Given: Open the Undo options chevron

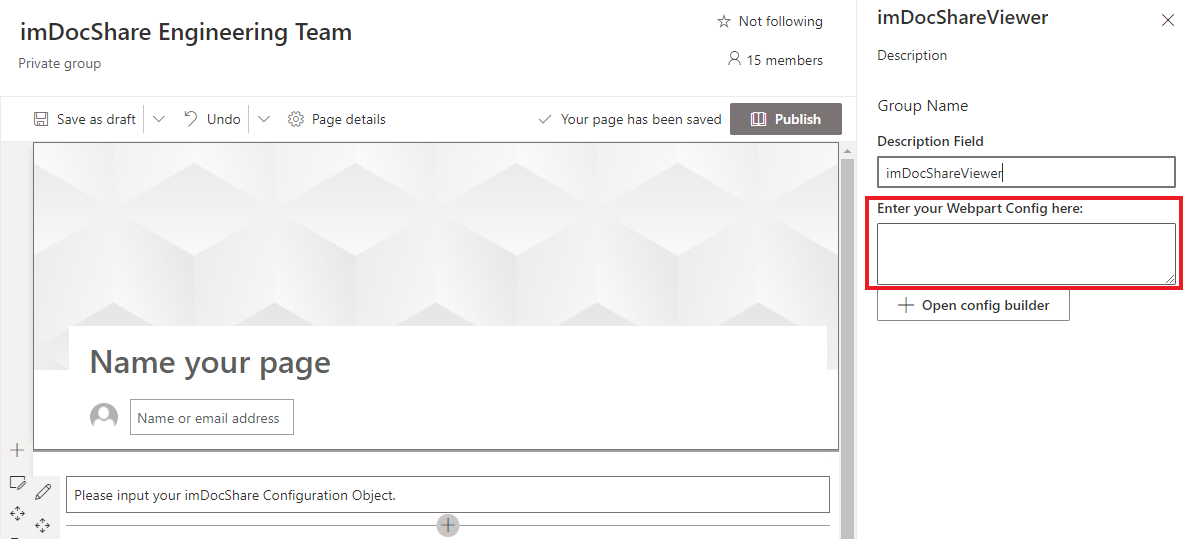Looking at the screenshot, I should pyautogui.click(x=263, y=119).
